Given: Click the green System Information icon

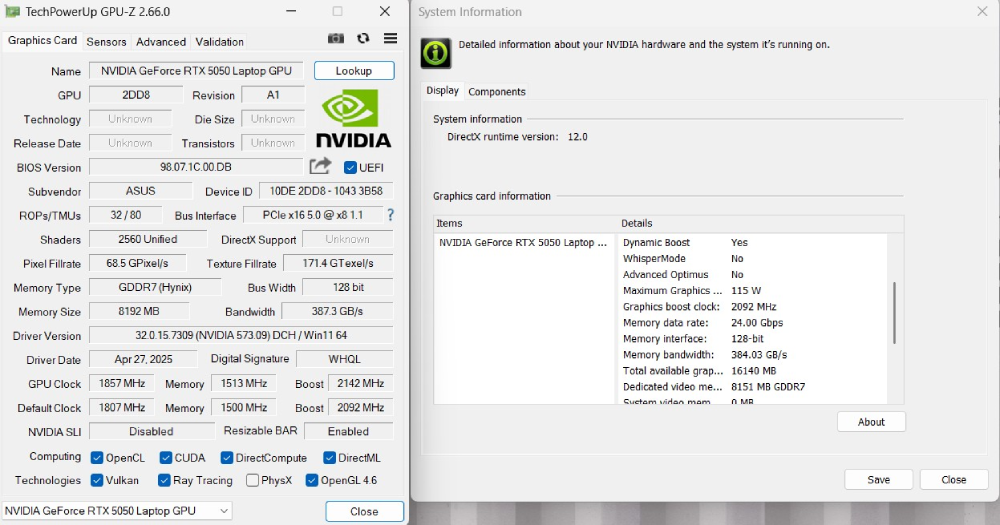Looking at the screenshot, I should [435, 53].
